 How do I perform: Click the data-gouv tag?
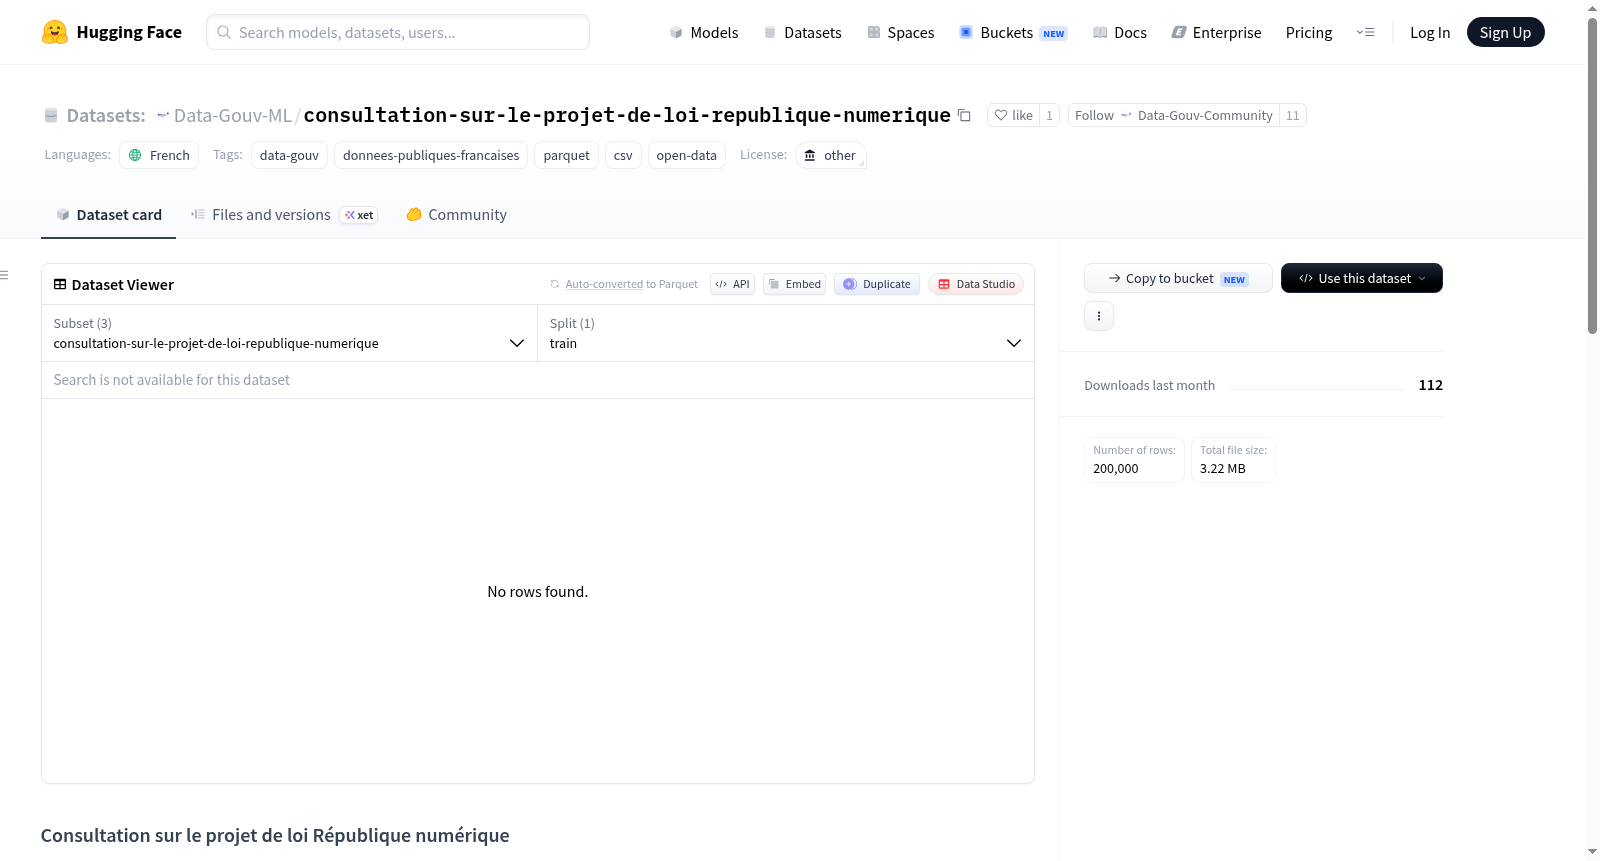click(x=289, y=155)
